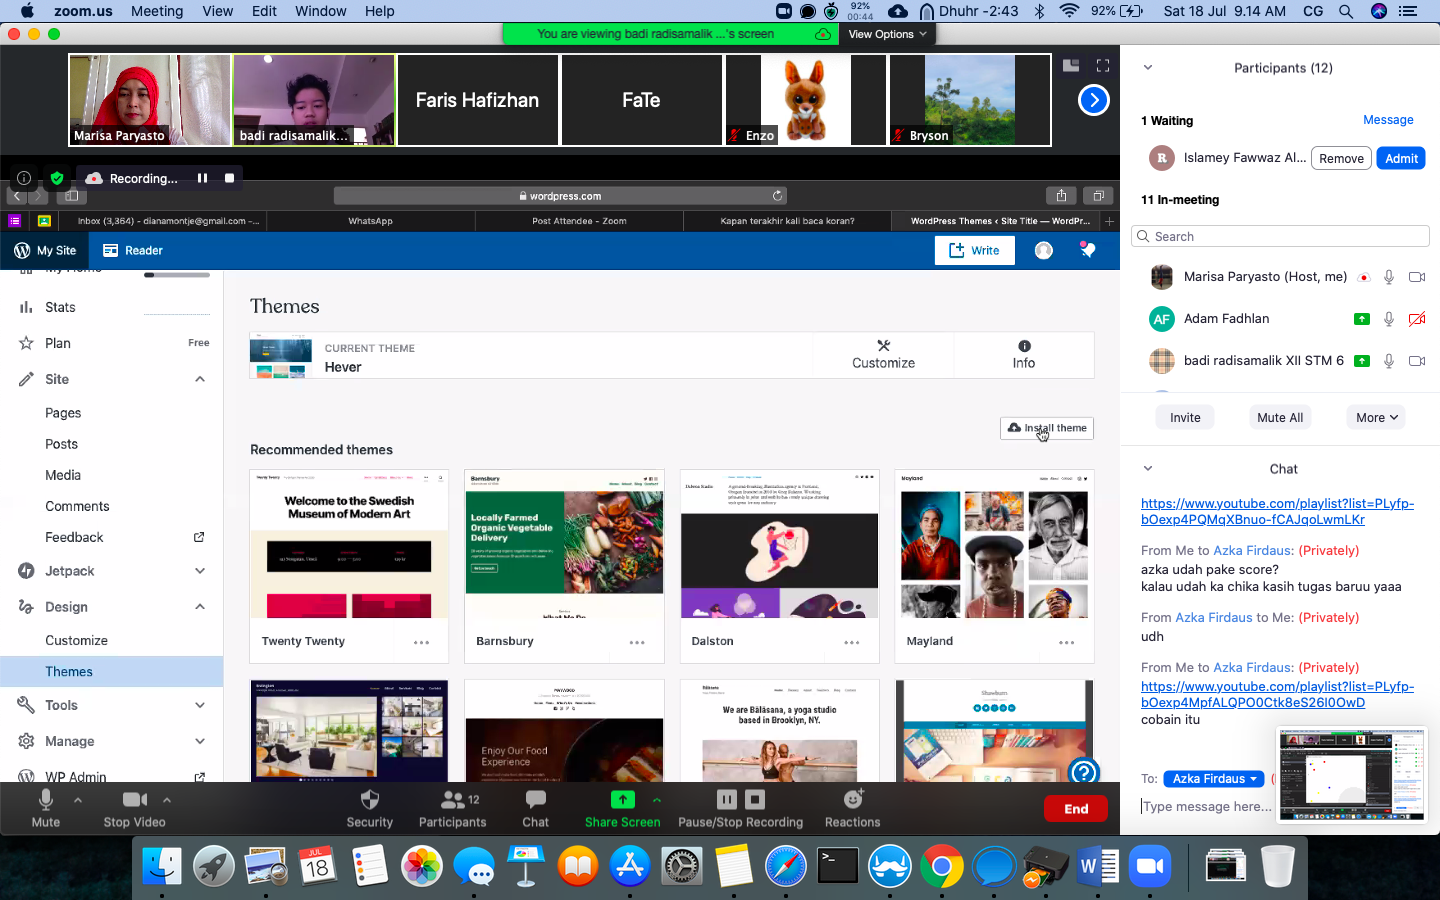Open WordPress Reader
Viewport: 1440px width, 900px height.
pos(132,250)
